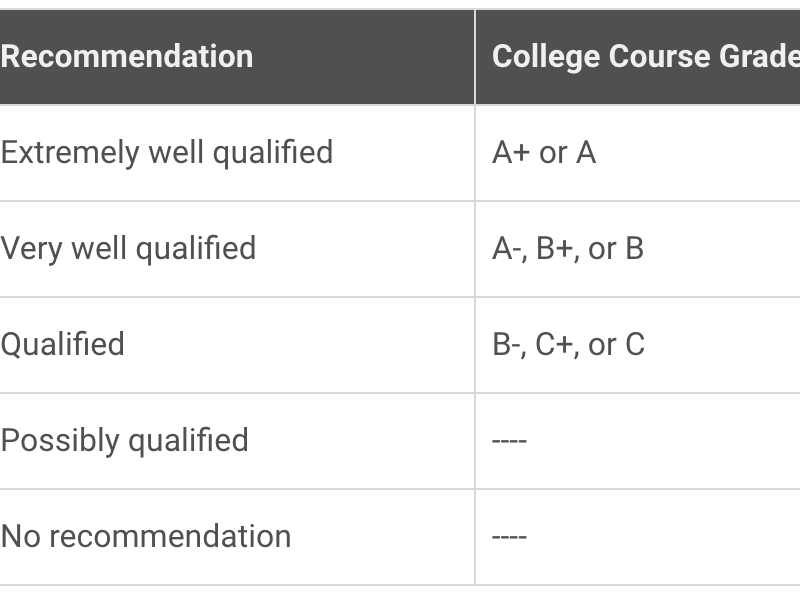This screenshot has height=596, width=800.
Task: Select the No recommendation cell
Action: click(237, 536)
